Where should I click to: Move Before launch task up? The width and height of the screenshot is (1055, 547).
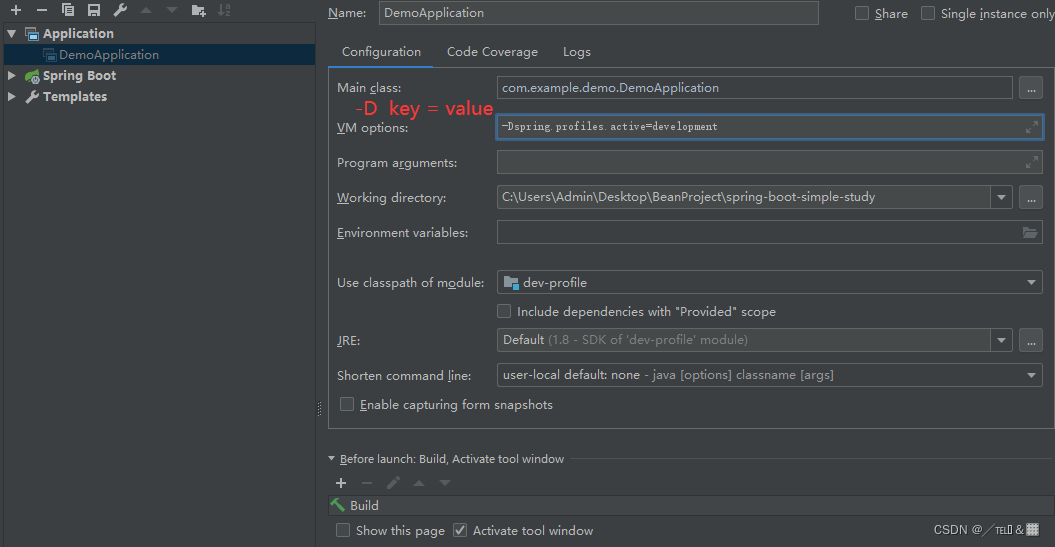click(419, 483)
